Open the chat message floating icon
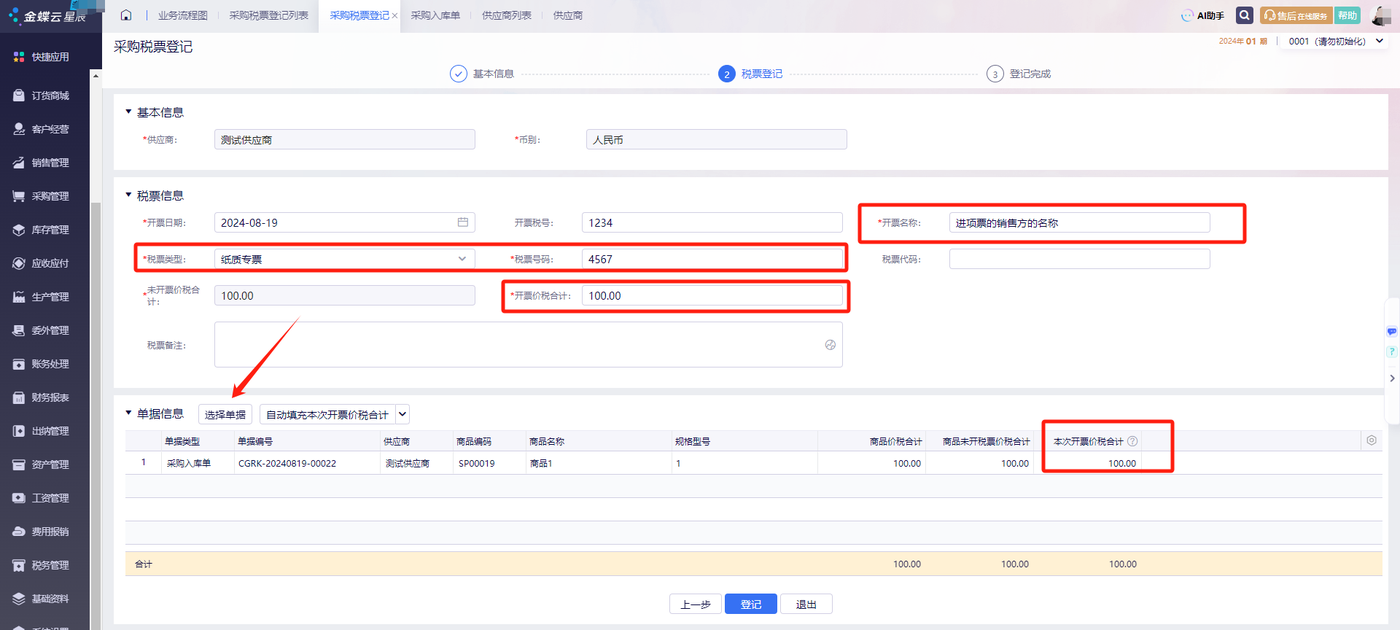 (x=1391, y=331)
